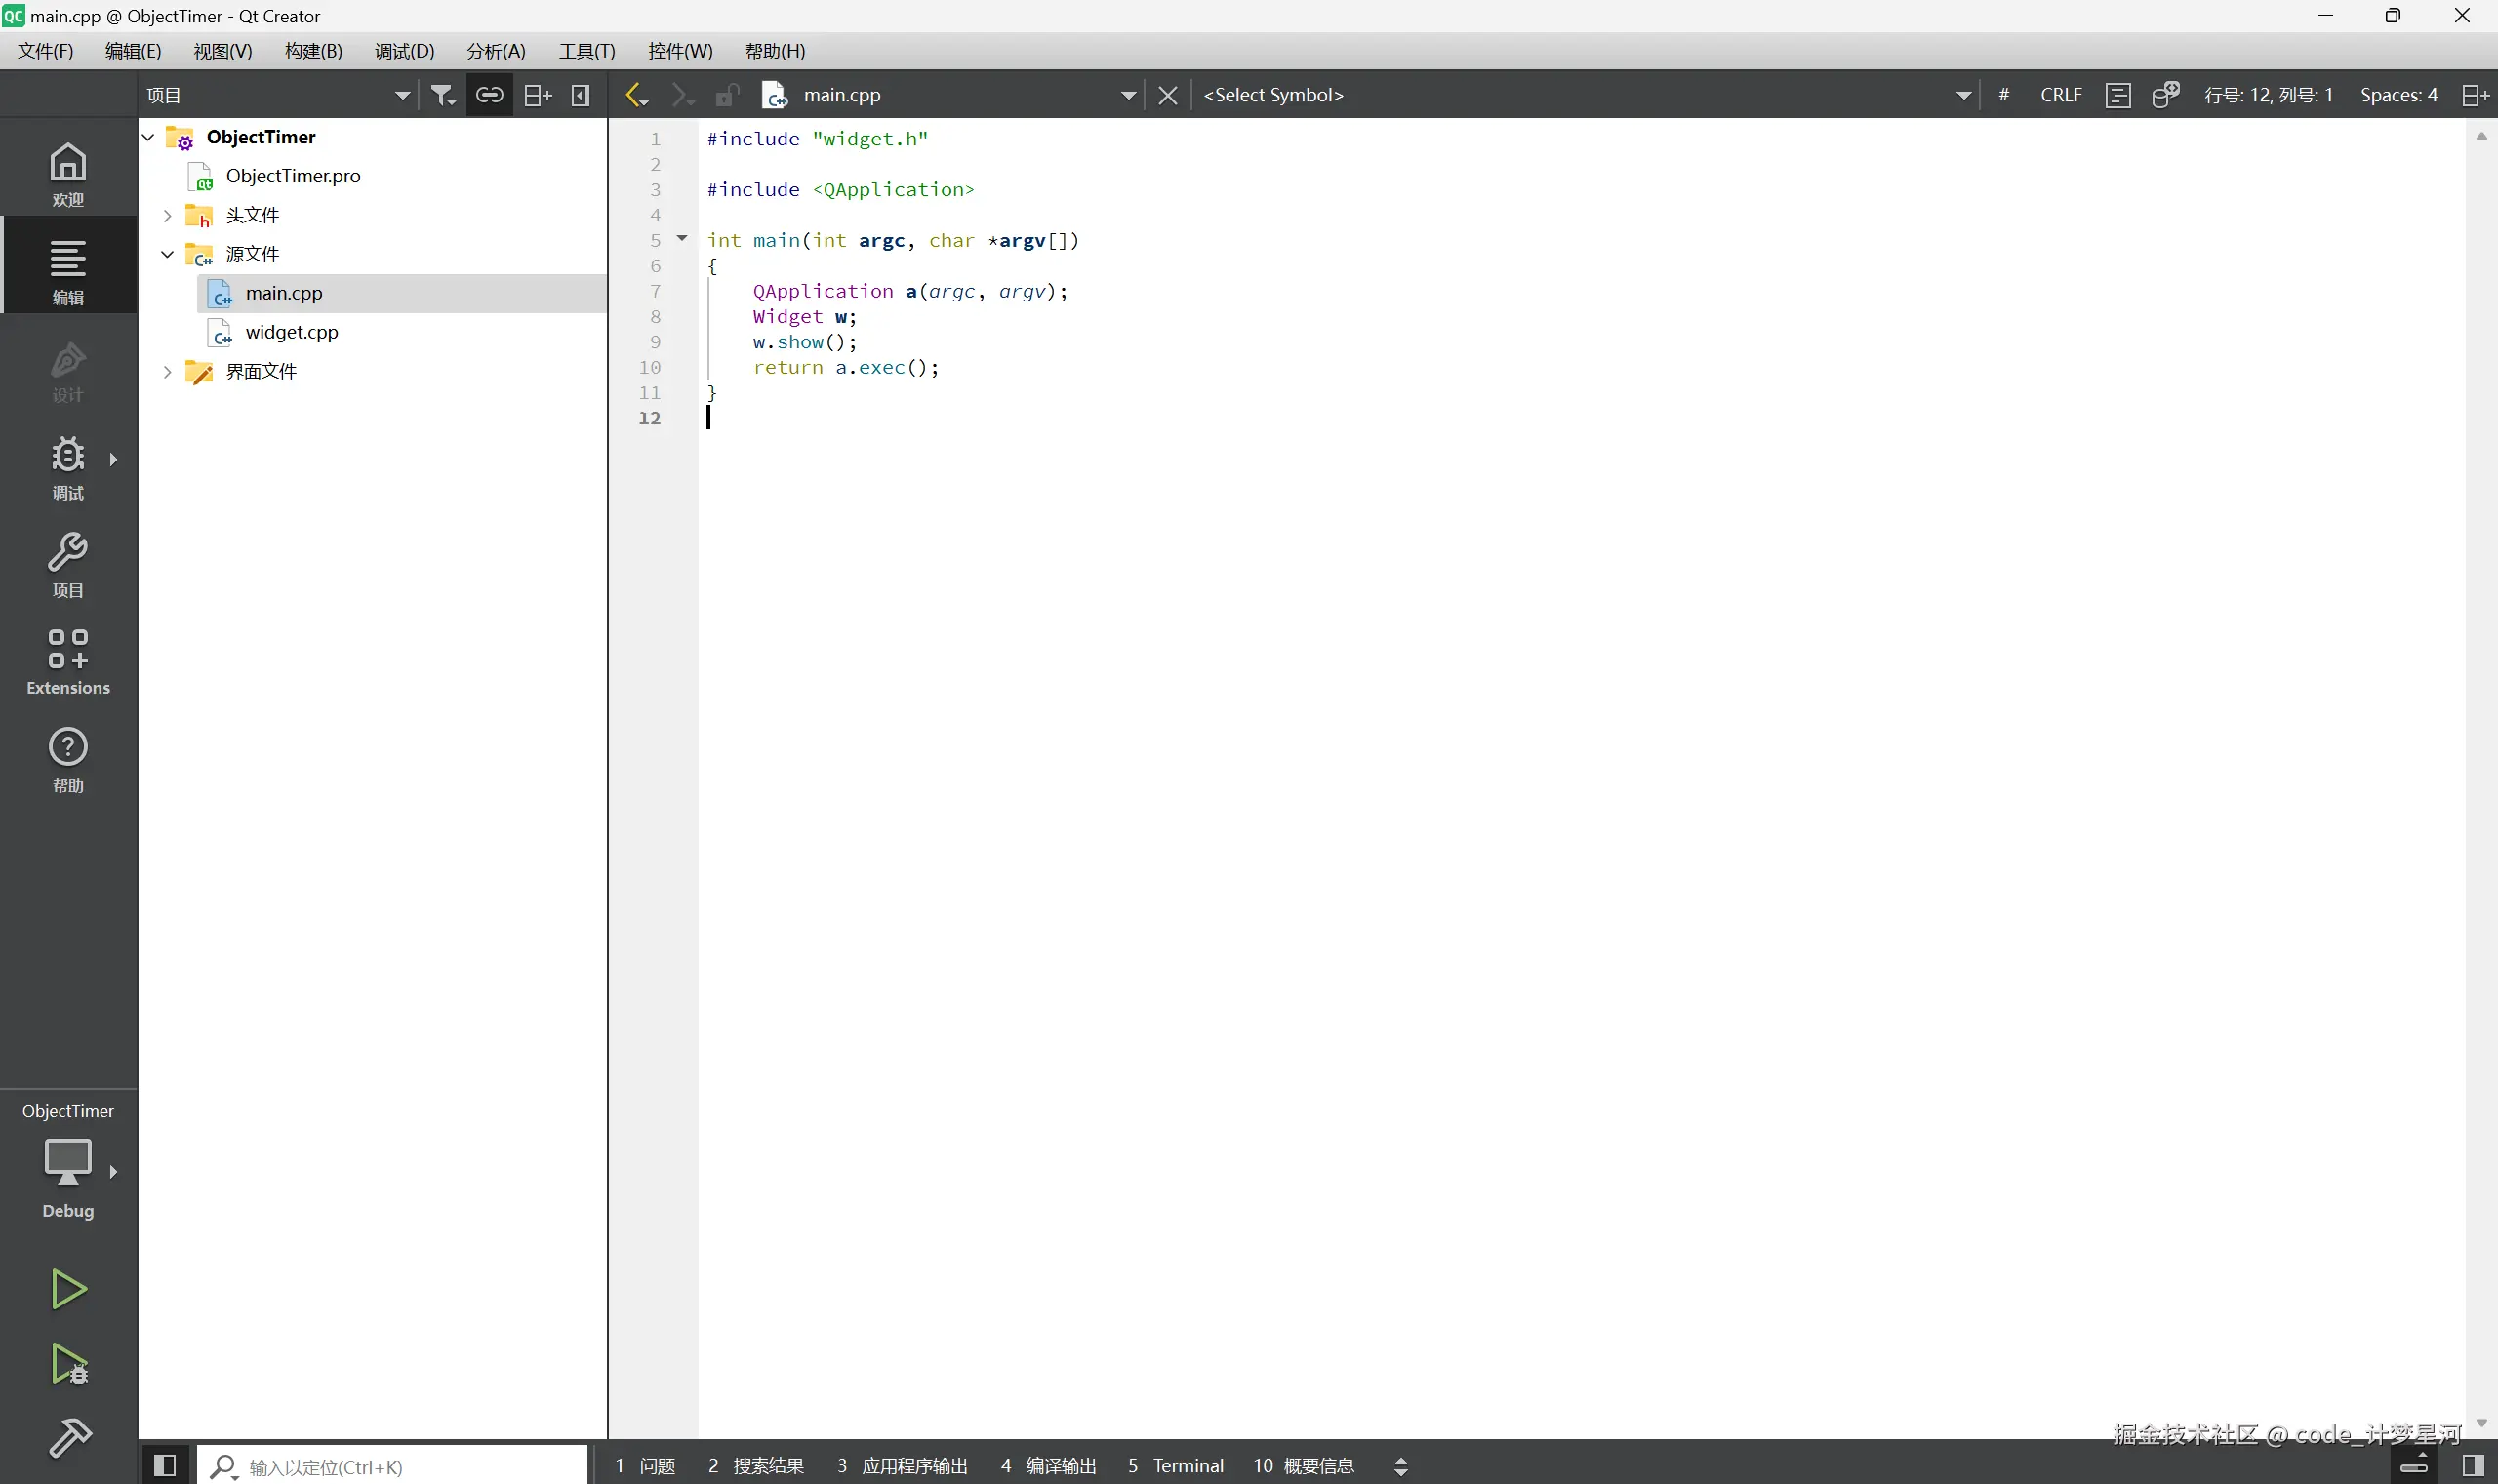Toggle right sidebar visibility button

click(x=2473, y=1466)
